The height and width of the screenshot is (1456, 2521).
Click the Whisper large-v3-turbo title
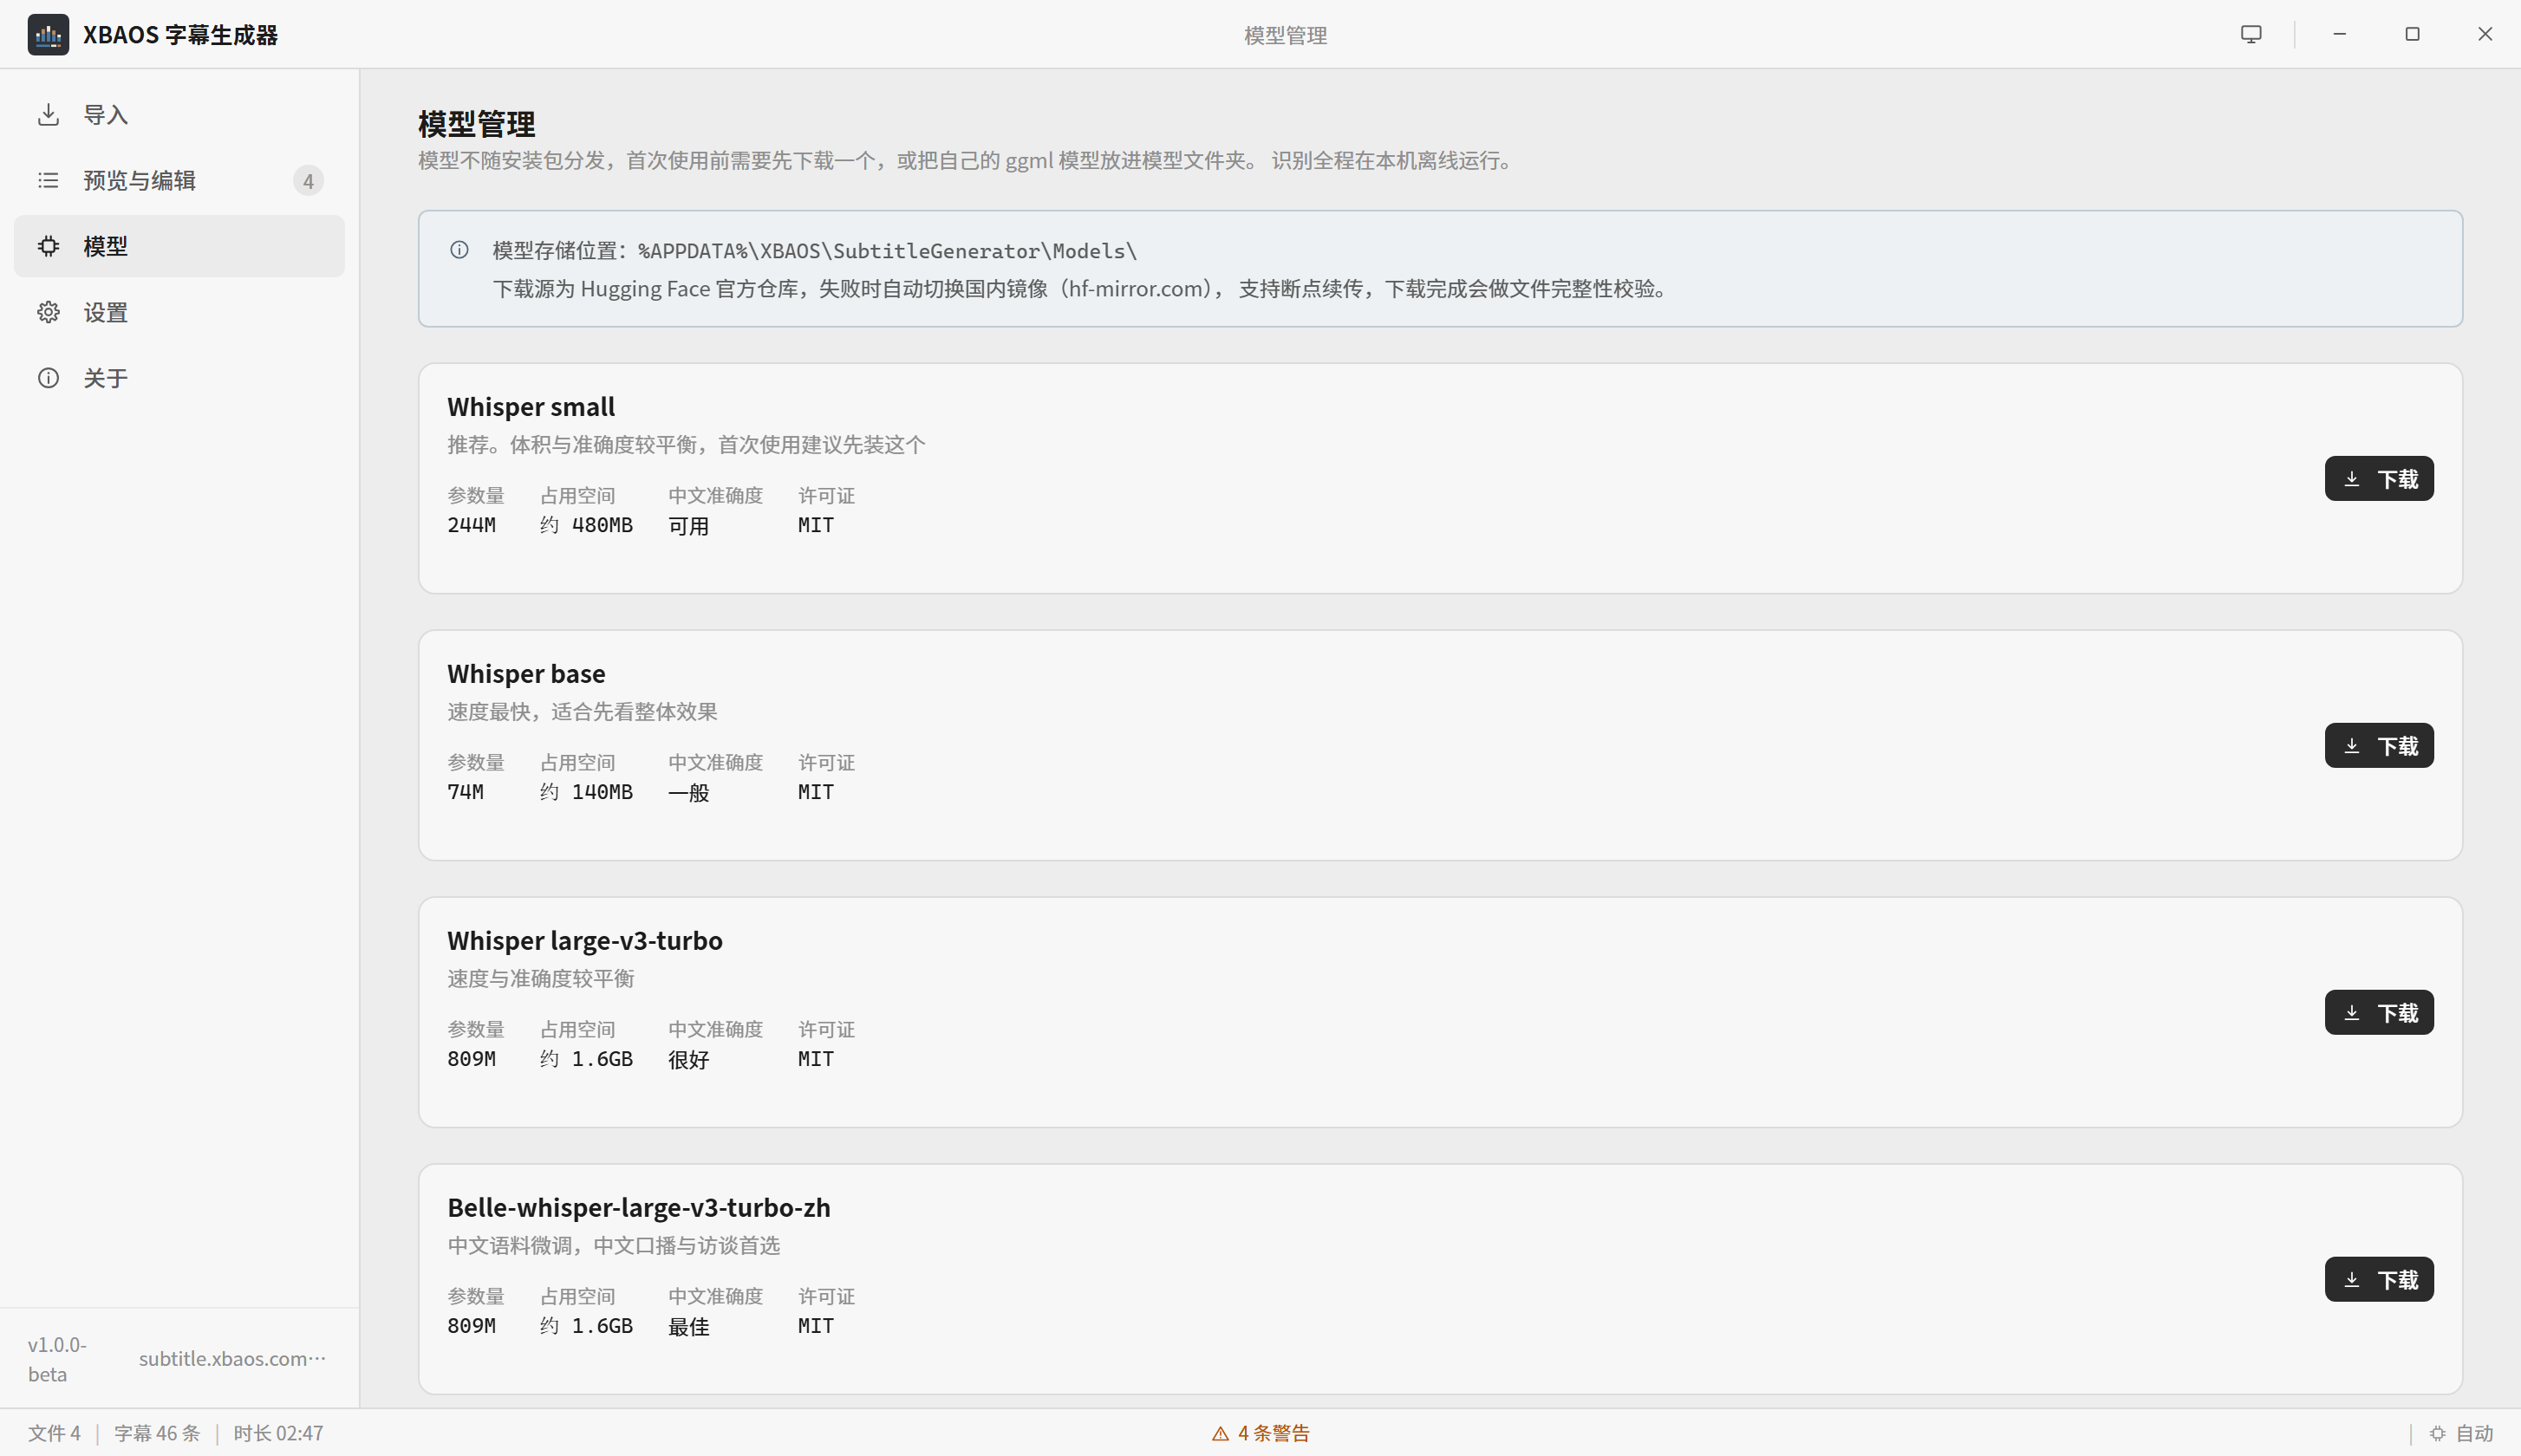pos(585,941)
